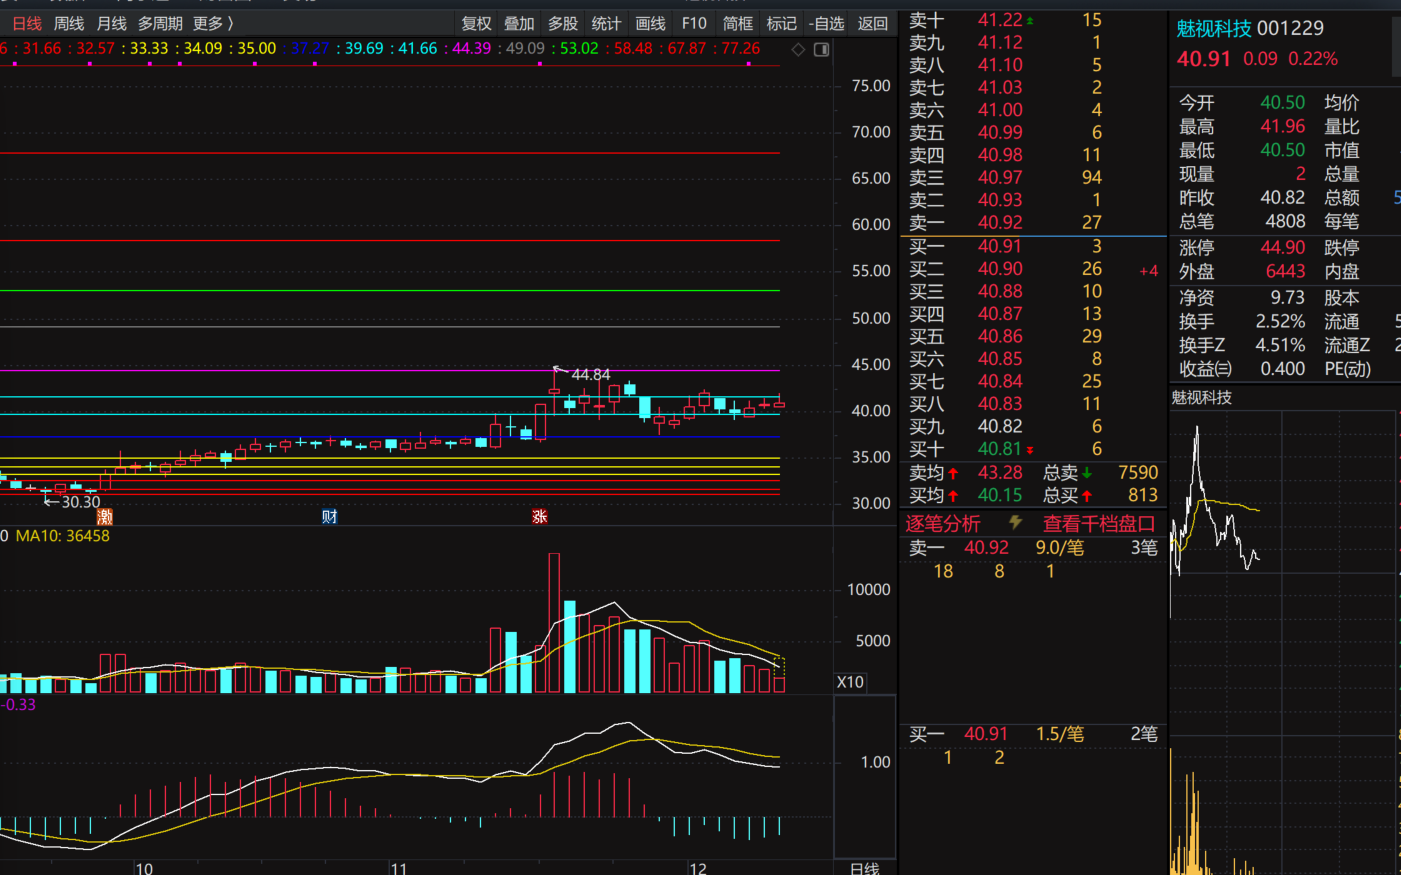The image size is (1401, 875).
Task: Toggle the 简框 simple frame mode
Action: [738, 23]
